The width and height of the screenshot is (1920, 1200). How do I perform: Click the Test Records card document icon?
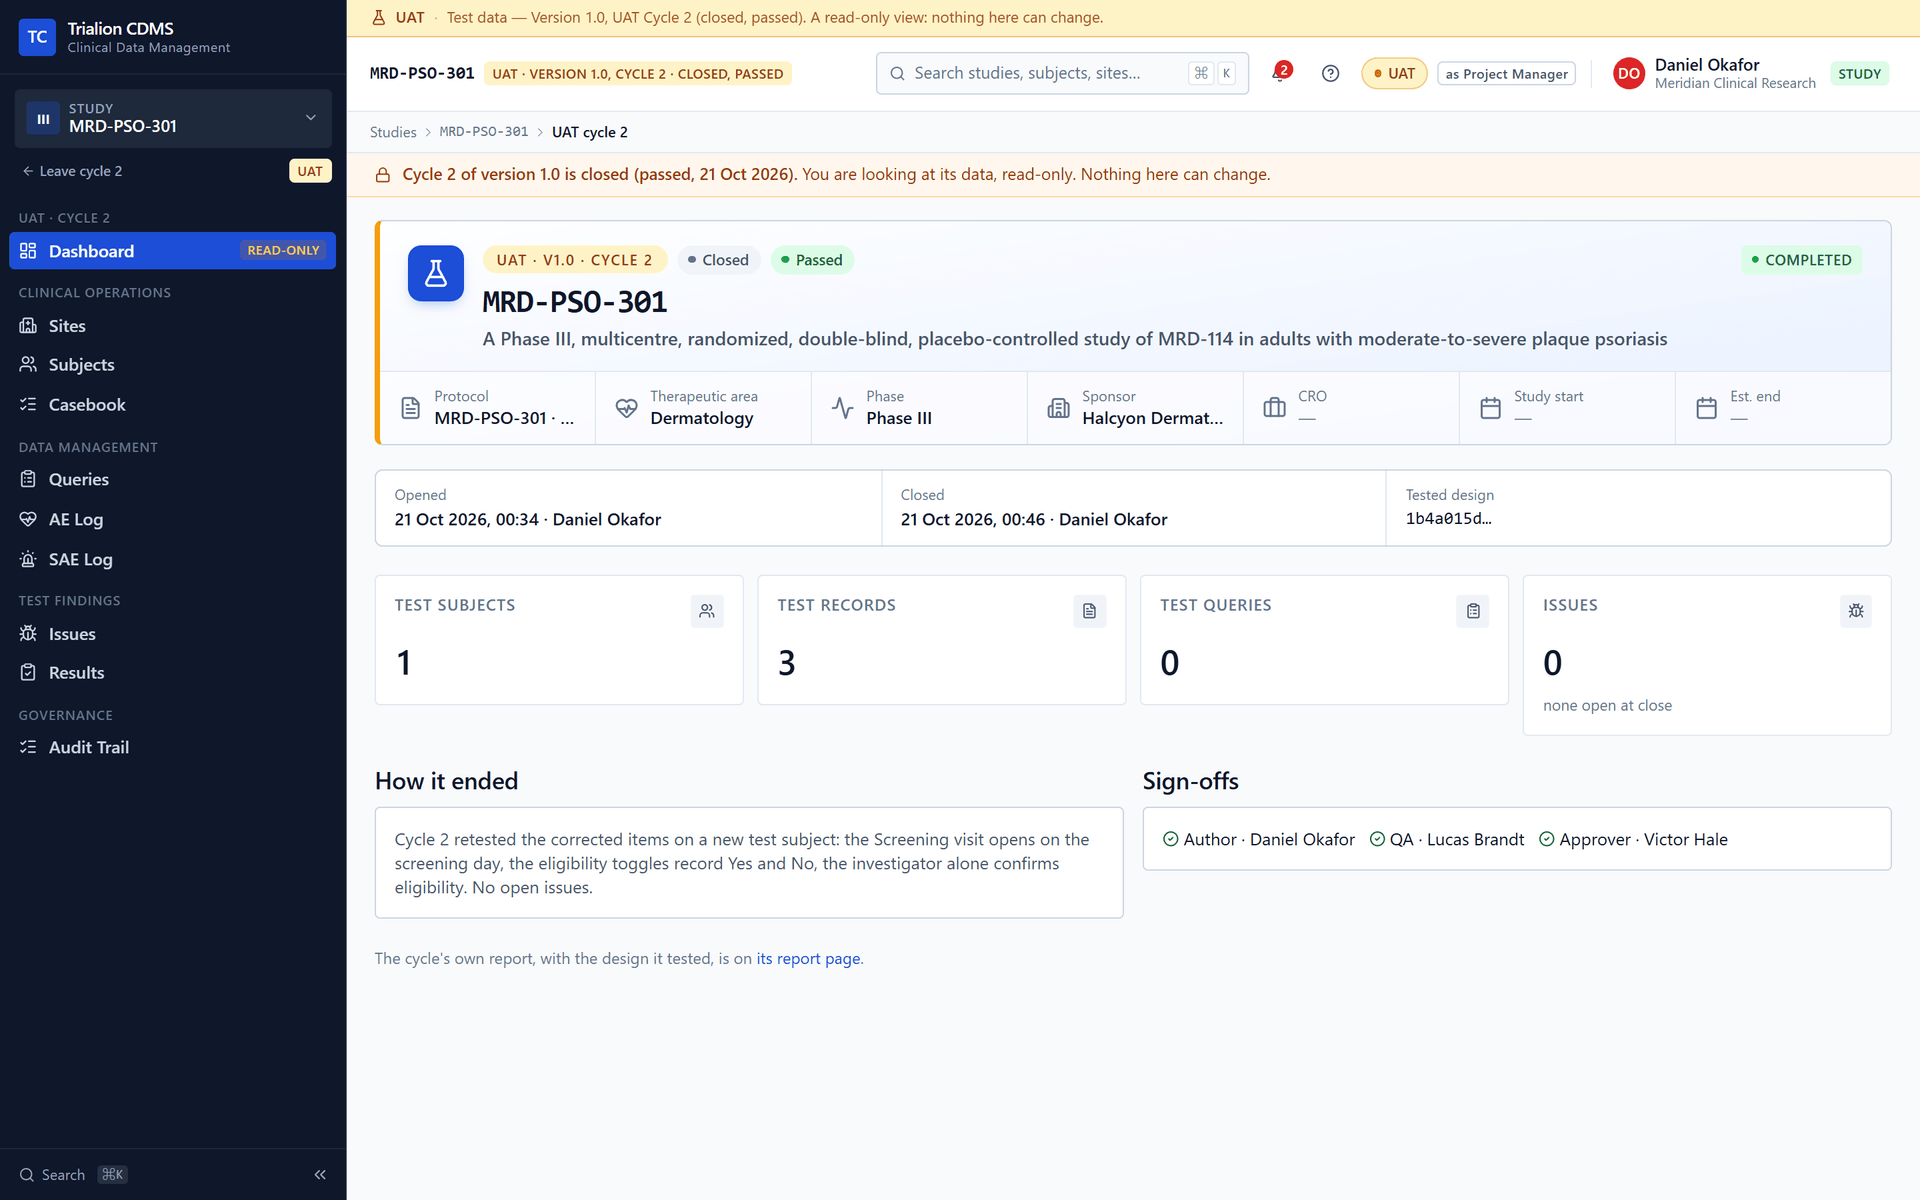pos(1090,611)
